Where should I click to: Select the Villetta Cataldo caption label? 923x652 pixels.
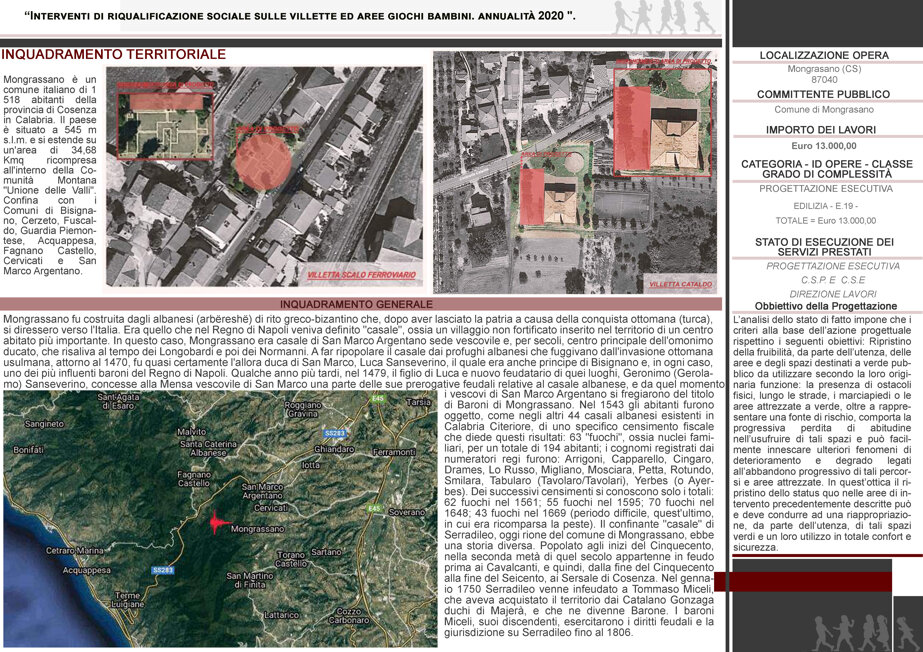(680, 284)
